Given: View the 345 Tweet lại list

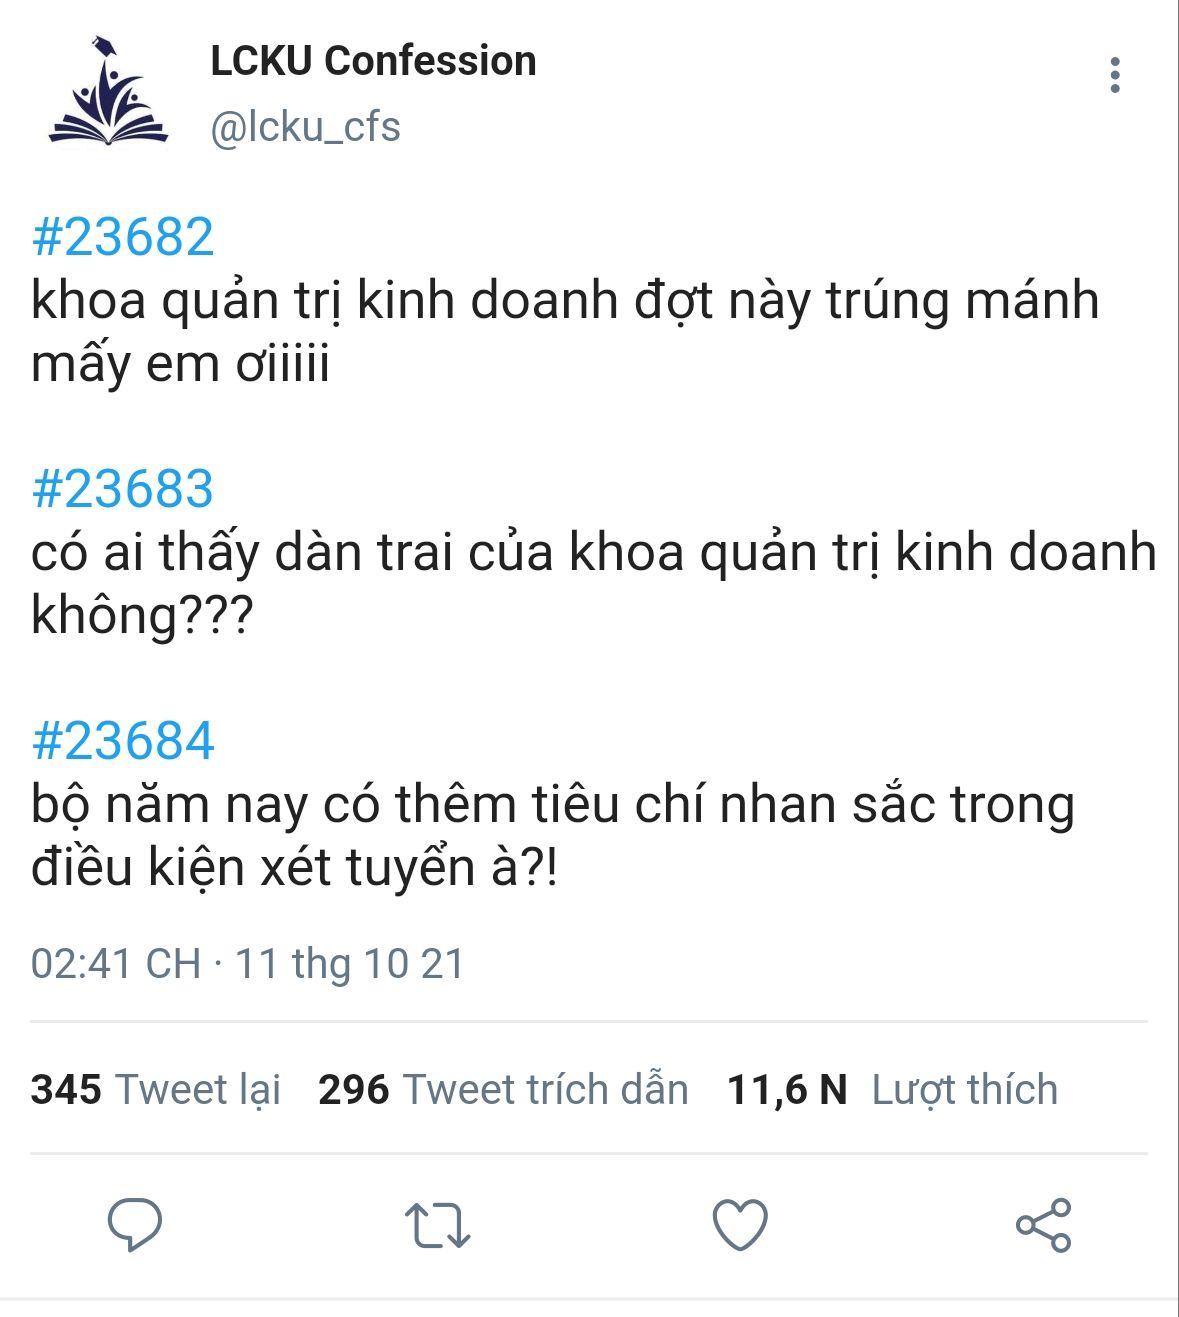Looking at the screenshot, I should (156, 1090).
